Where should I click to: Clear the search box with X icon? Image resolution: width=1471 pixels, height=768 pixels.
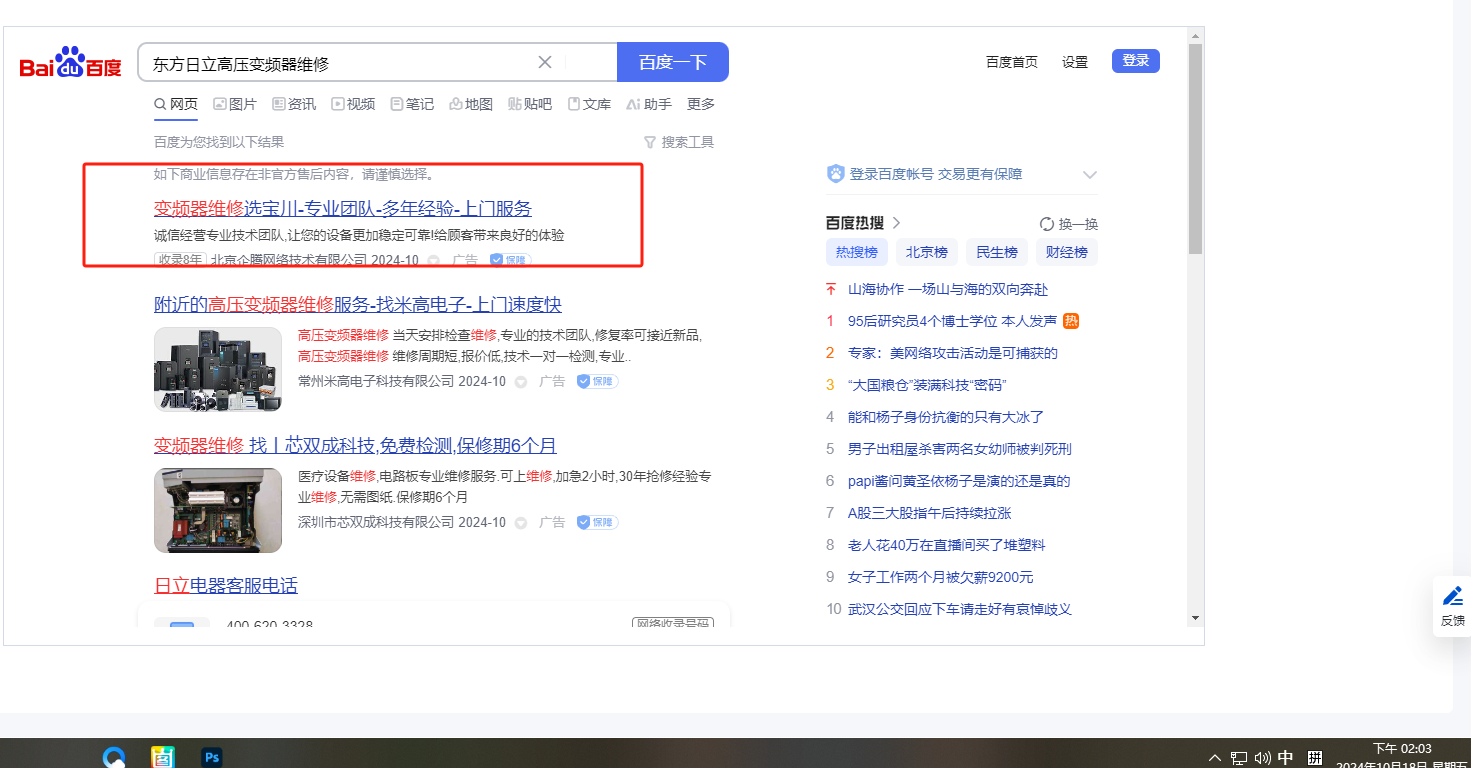click(545, 62)
